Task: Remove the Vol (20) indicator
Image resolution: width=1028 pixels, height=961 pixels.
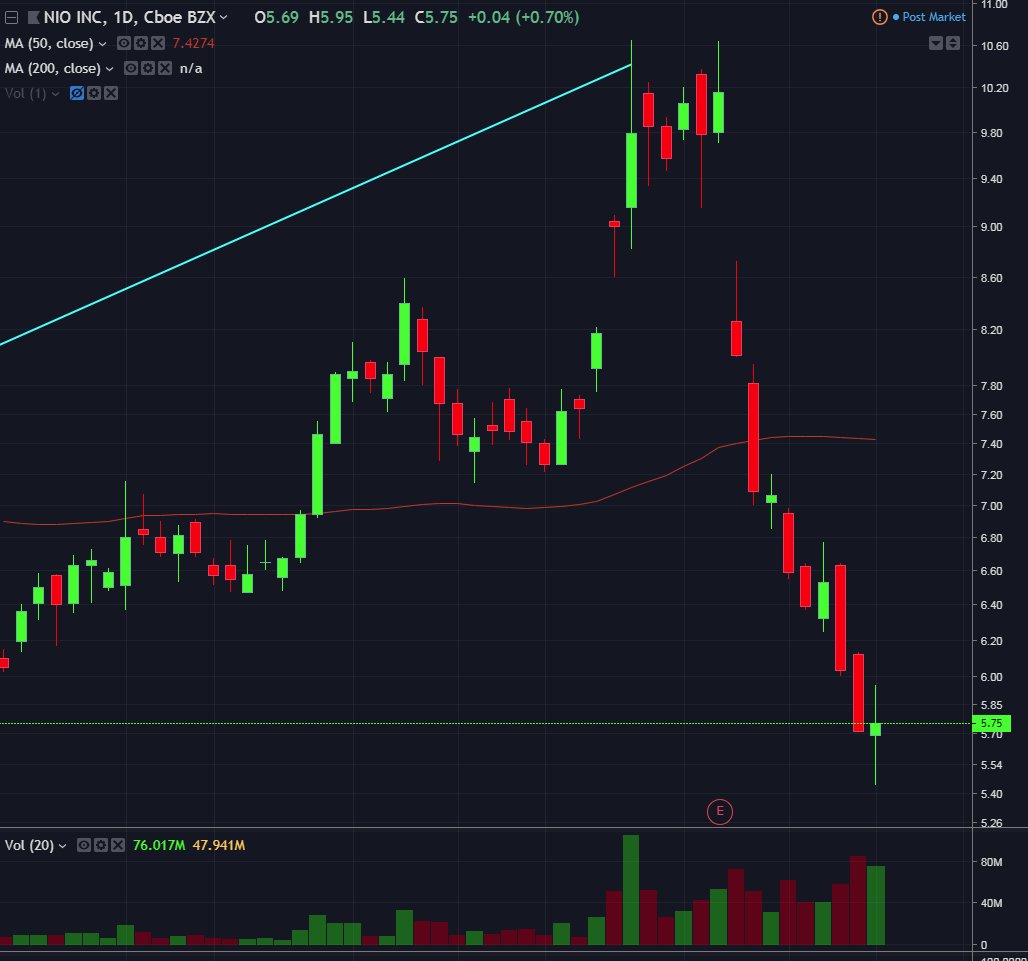Action: 118,845
